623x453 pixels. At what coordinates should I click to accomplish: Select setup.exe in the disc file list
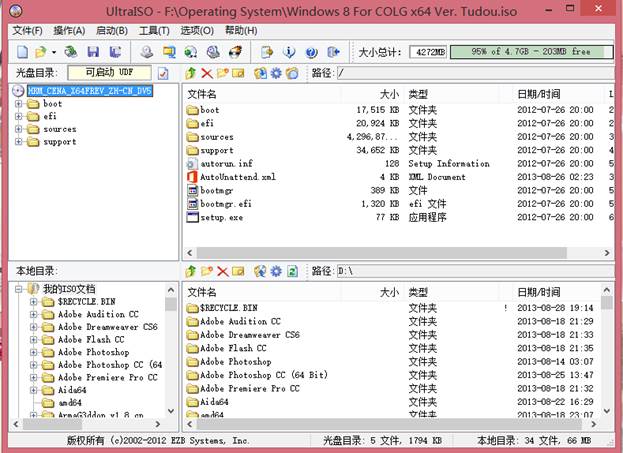[x=221, y=216]
